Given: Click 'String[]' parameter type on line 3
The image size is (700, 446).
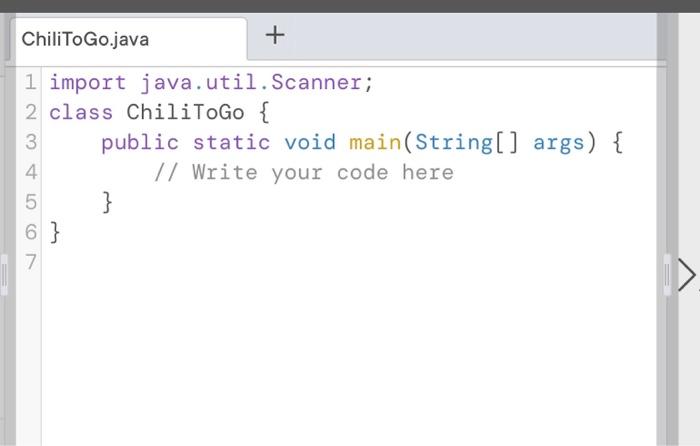Looking at the screenshot, I should click(467, 143).
